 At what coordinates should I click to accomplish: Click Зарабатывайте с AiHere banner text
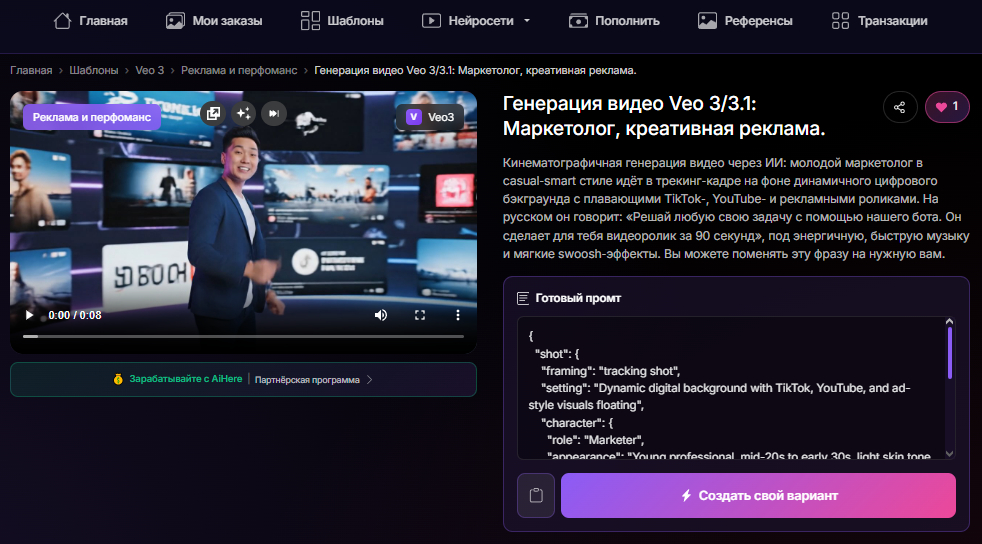pyautogui.click(x=185, y=379)
